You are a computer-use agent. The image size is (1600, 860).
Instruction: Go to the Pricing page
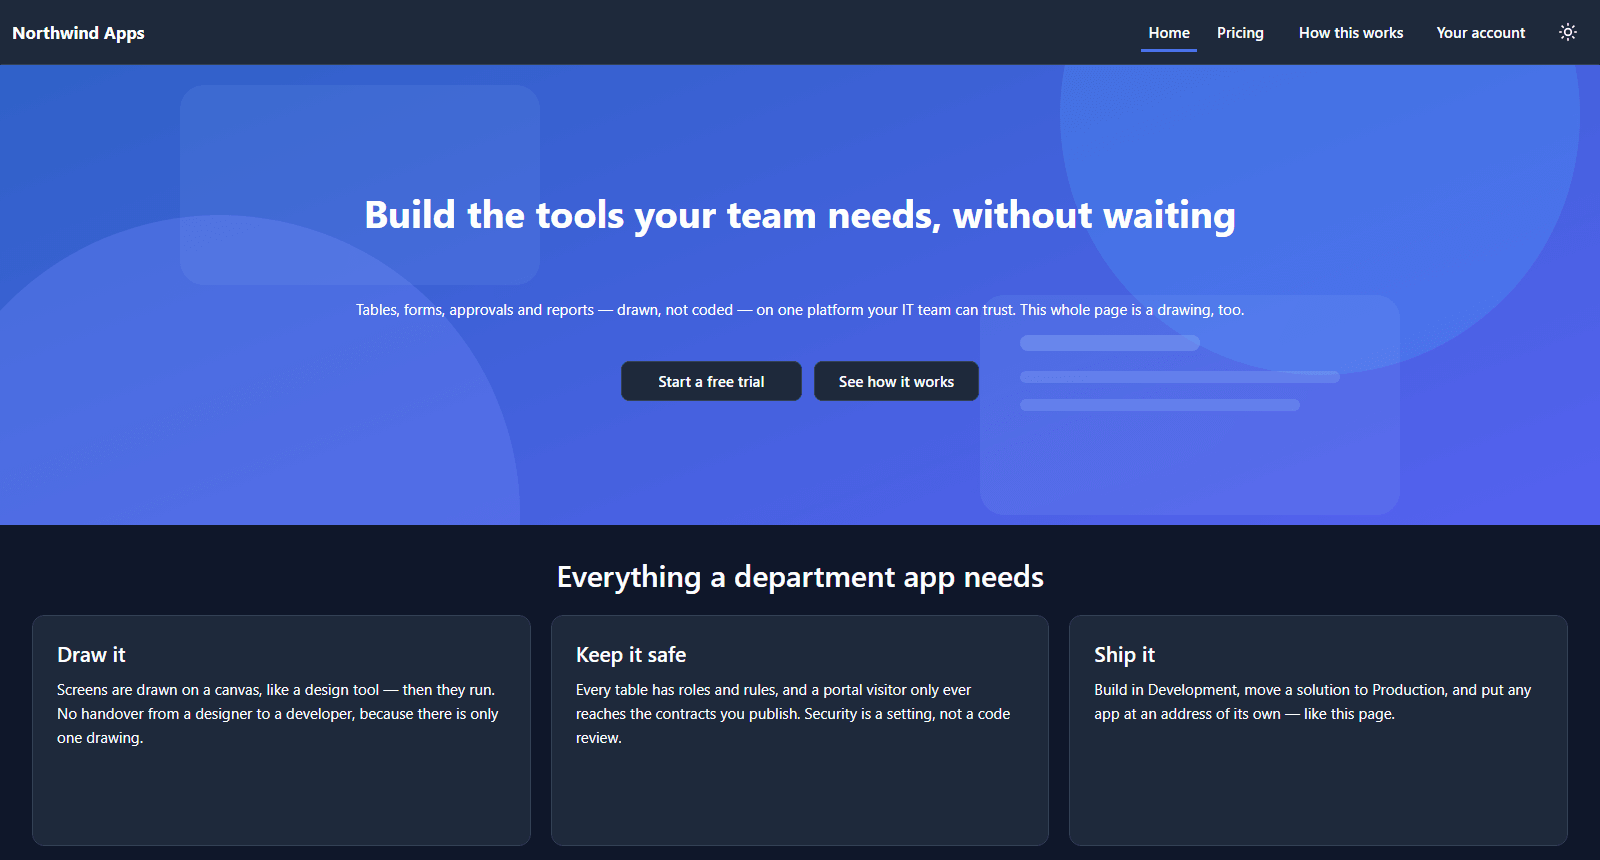(1240, 33)
